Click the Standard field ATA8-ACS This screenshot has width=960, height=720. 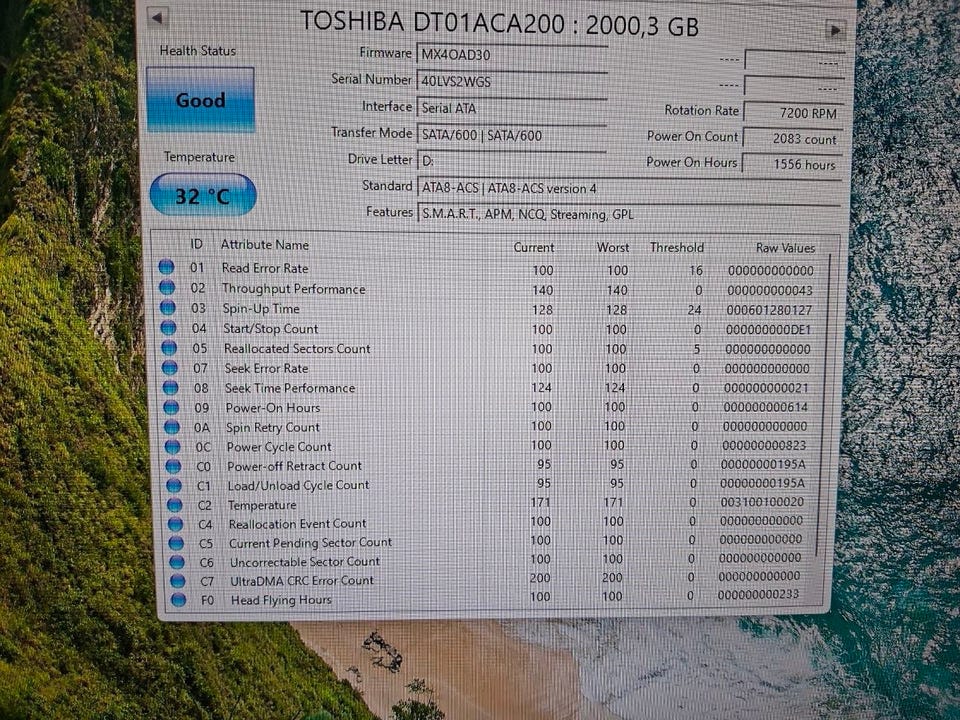[x=629, y=188]
